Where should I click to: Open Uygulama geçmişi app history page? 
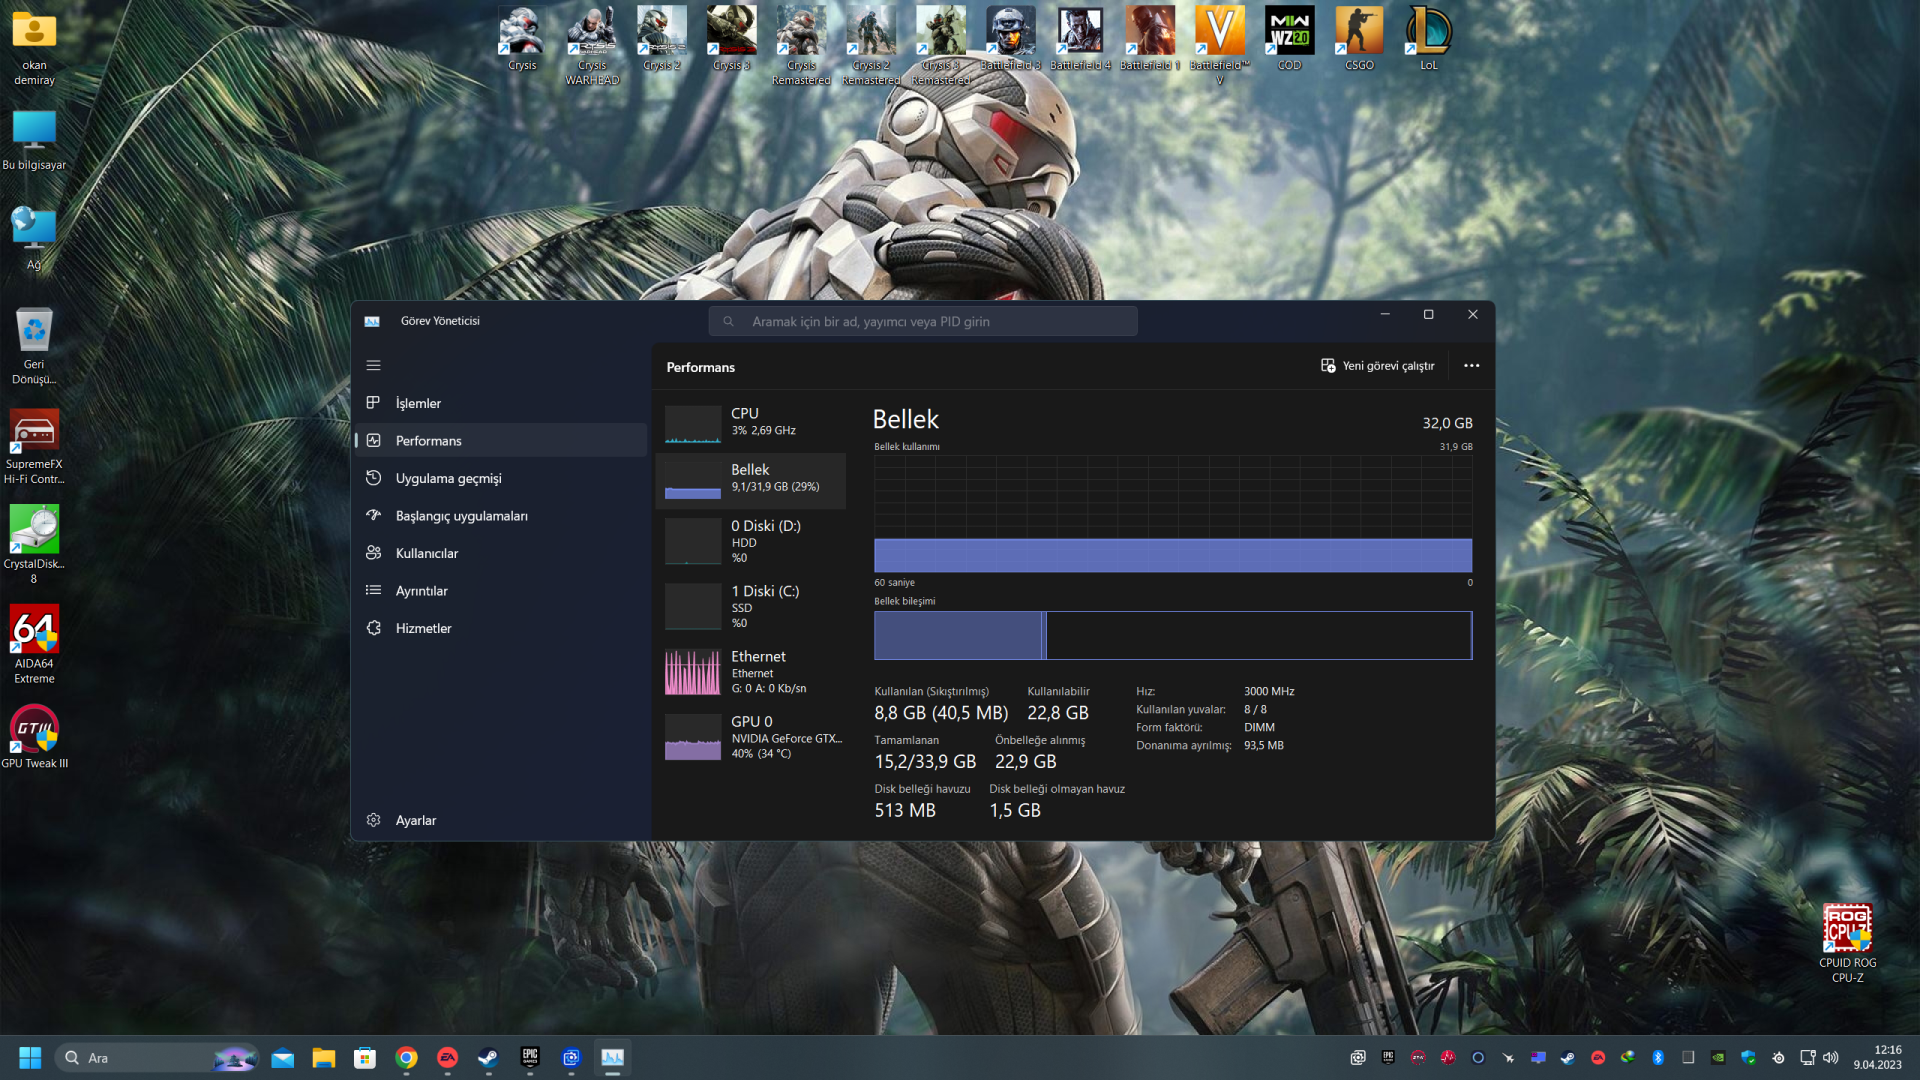click(448, 478)
